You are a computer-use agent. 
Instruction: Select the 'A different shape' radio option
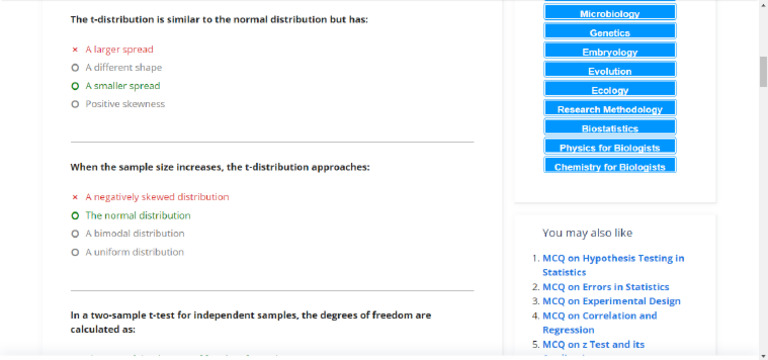tap(75, 68)
